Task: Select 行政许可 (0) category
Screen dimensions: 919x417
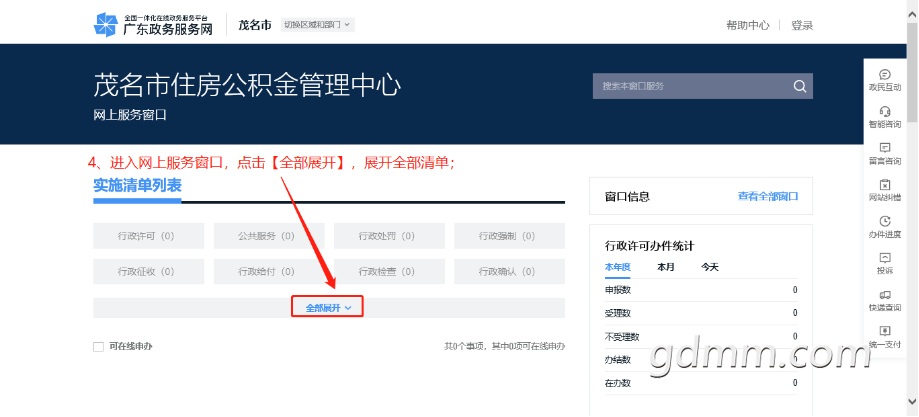Action: point(149,236)
